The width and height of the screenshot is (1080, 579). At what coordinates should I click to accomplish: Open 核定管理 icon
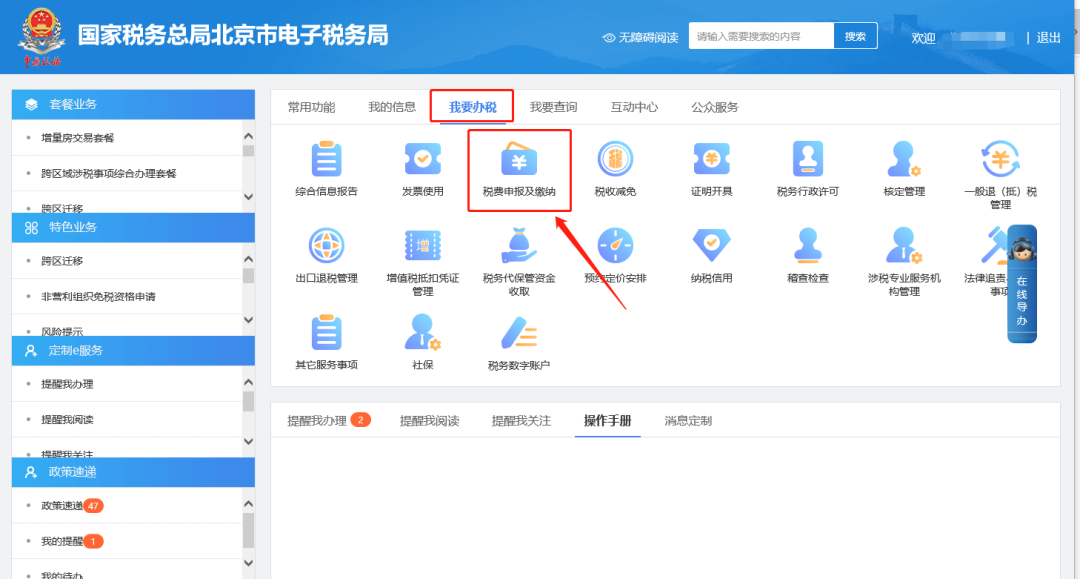click(904, 159)
